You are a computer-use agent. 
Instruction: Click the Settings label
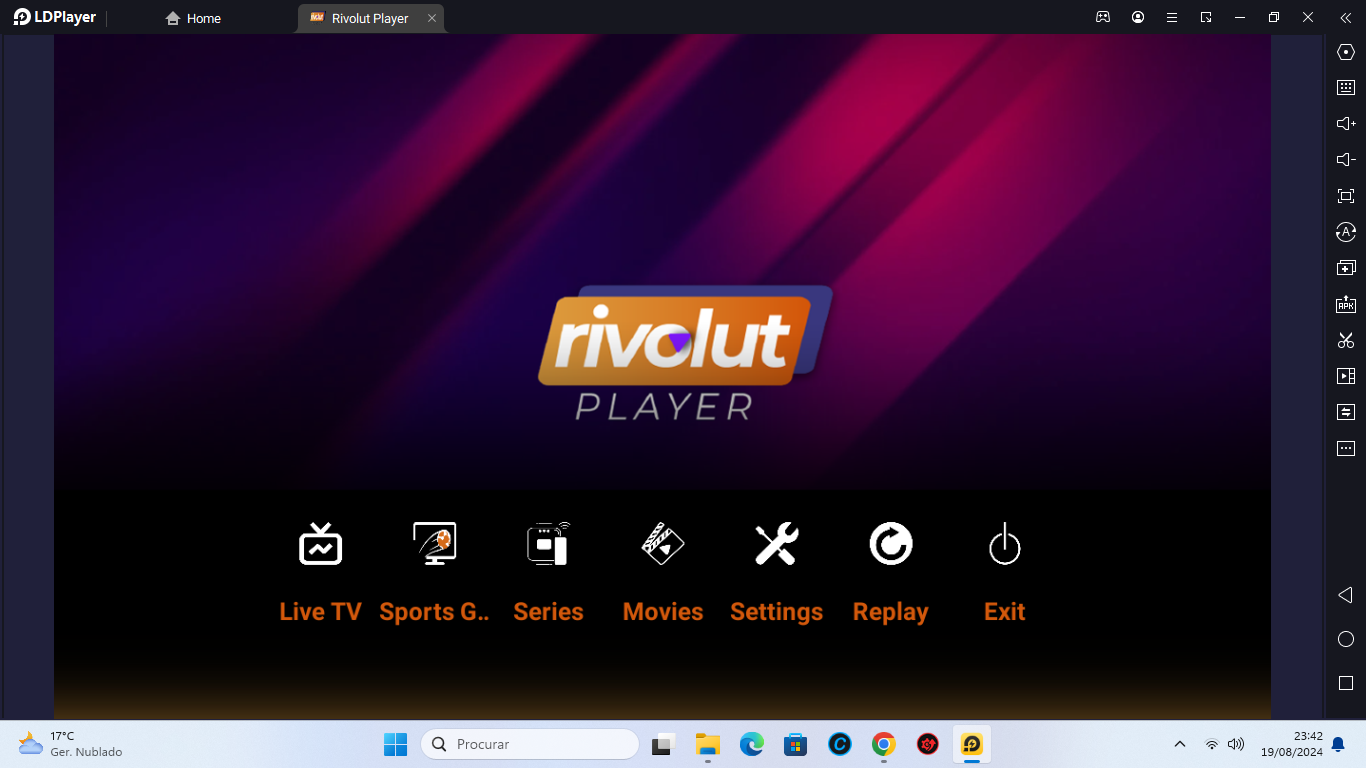click(x=776, y=612)
